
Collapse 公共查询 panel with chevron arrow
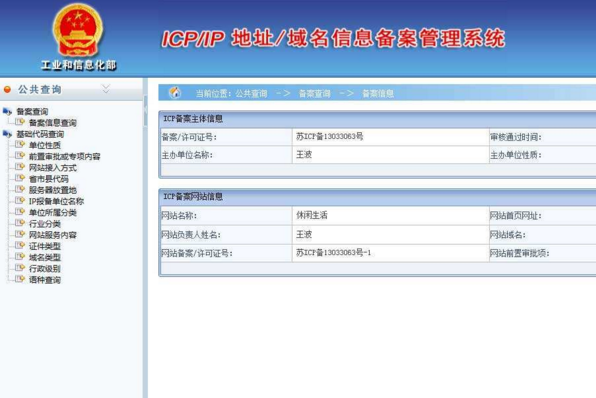[x=106, y=89]
